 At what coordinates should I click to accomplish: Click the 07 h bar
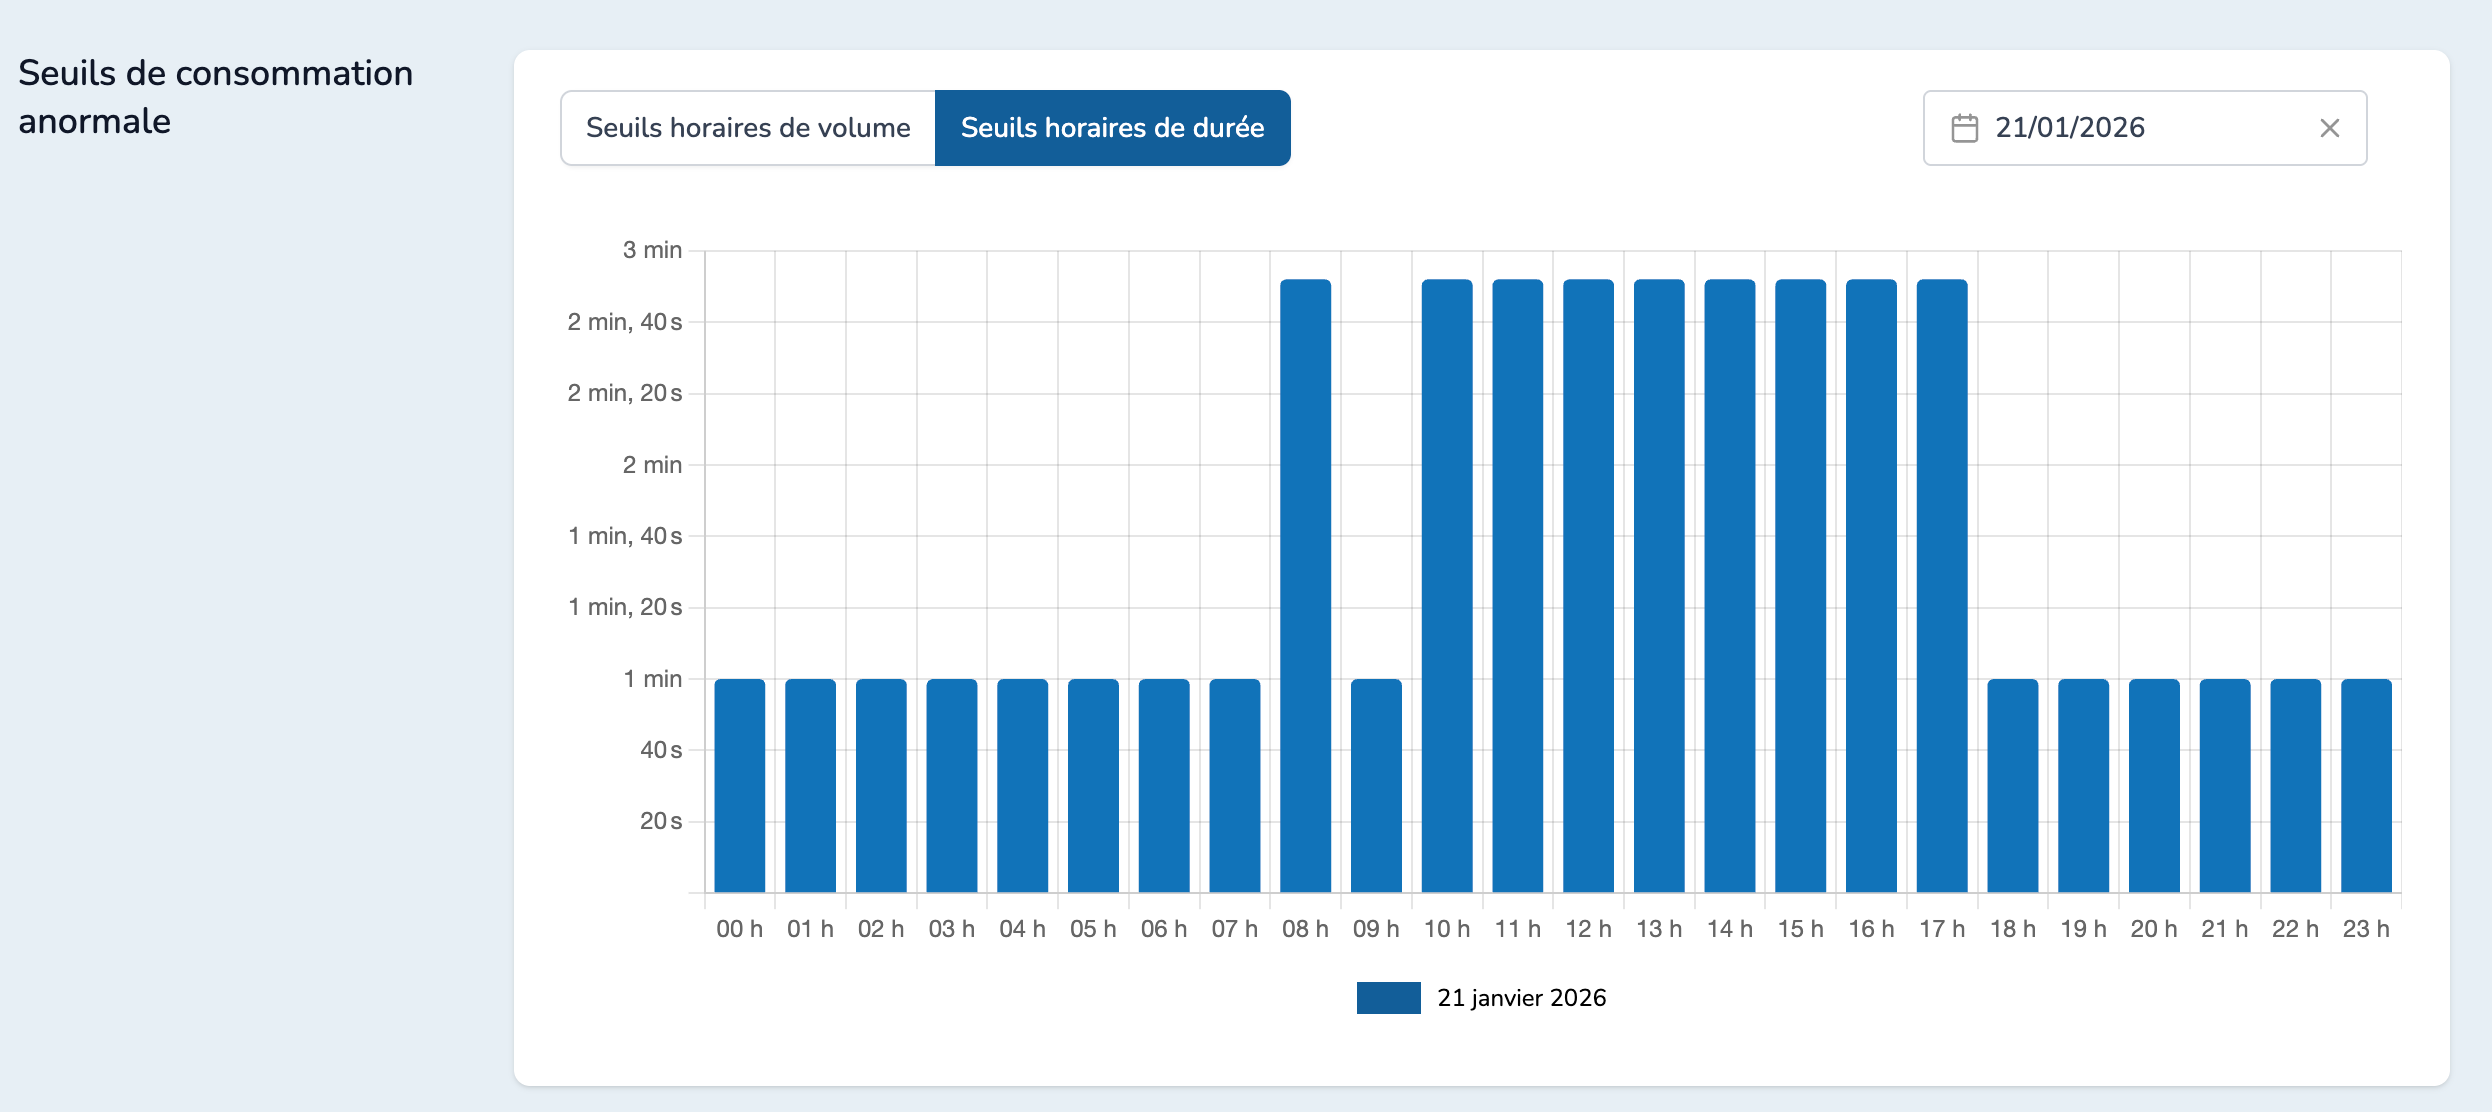click(x=1235, y=785)
